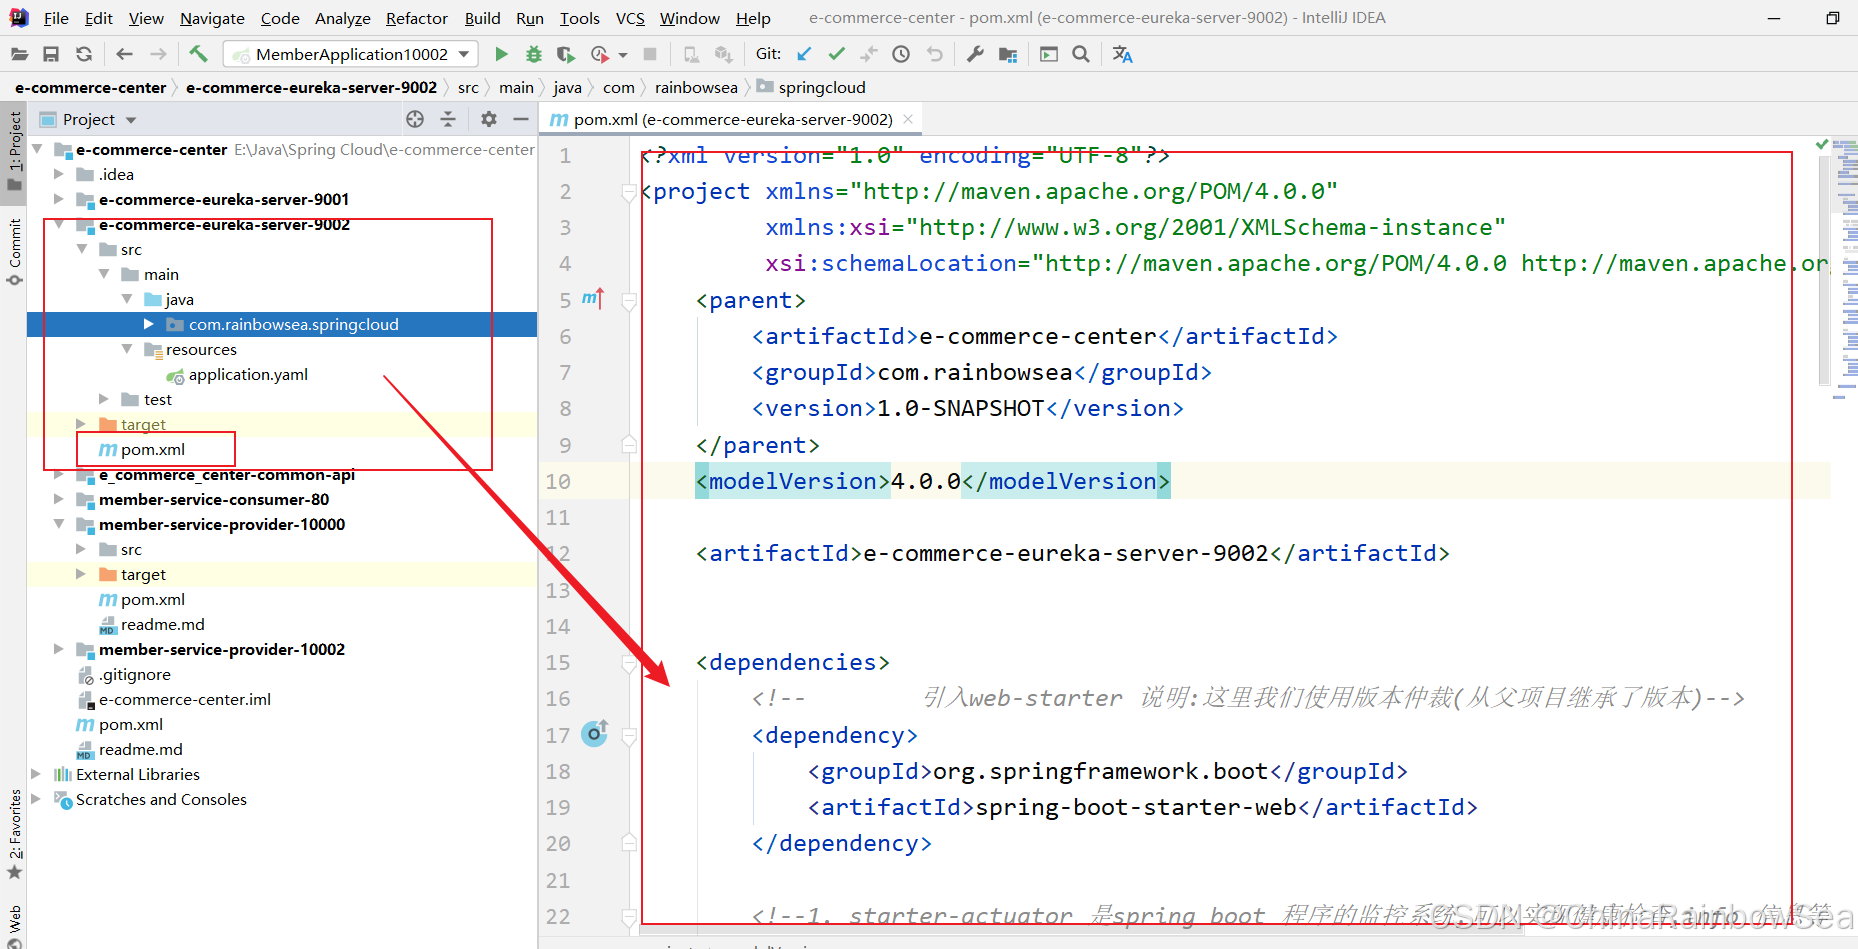Click the Build project hammer icon
Viewport: 1858px width, 949px height.
click(198, 54)
